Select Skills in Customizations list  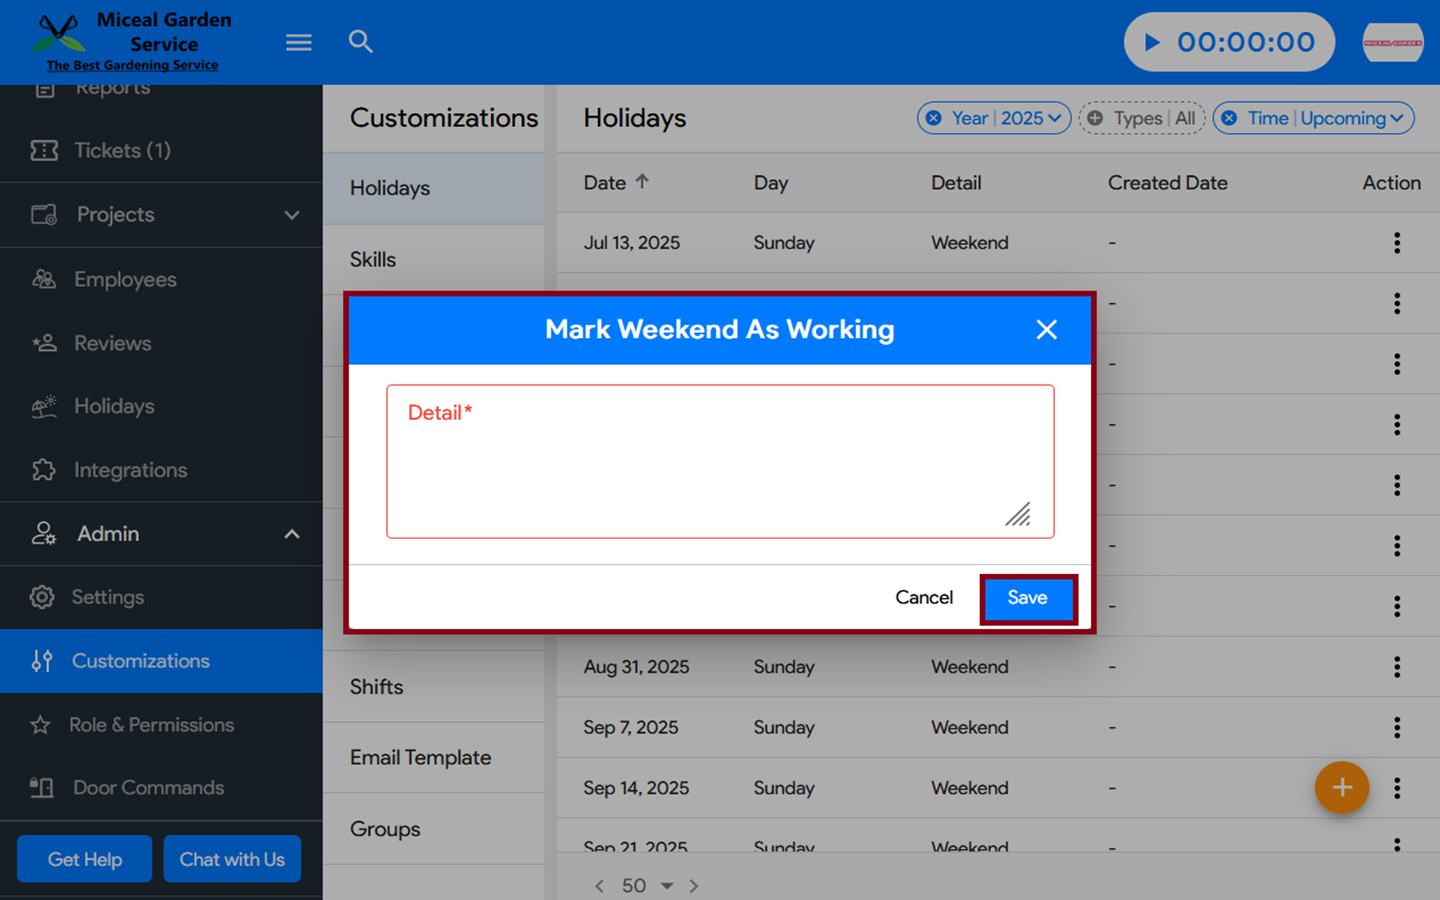[x=373, y=260]
